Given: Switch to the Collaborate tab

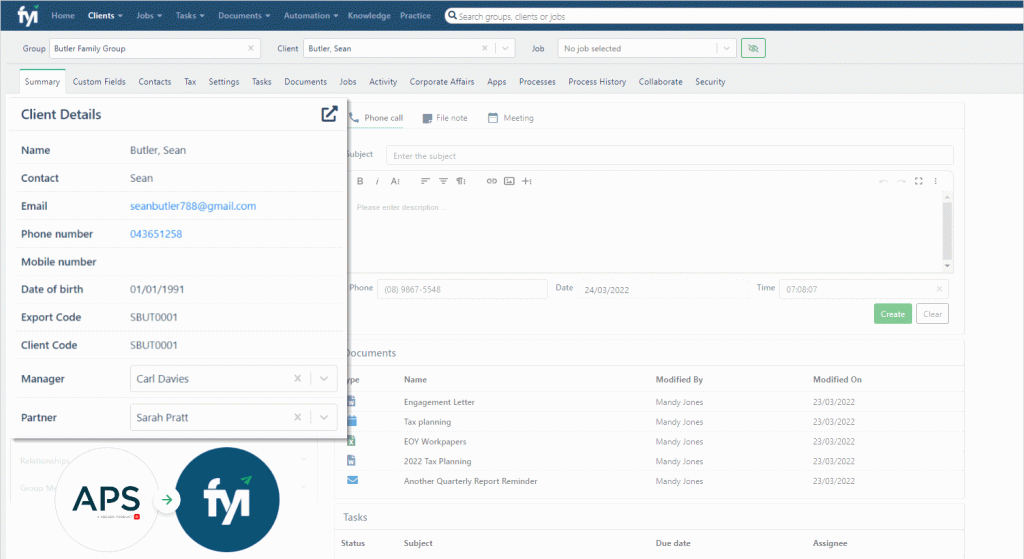Looking at the screenshot, I should point(660,82).
